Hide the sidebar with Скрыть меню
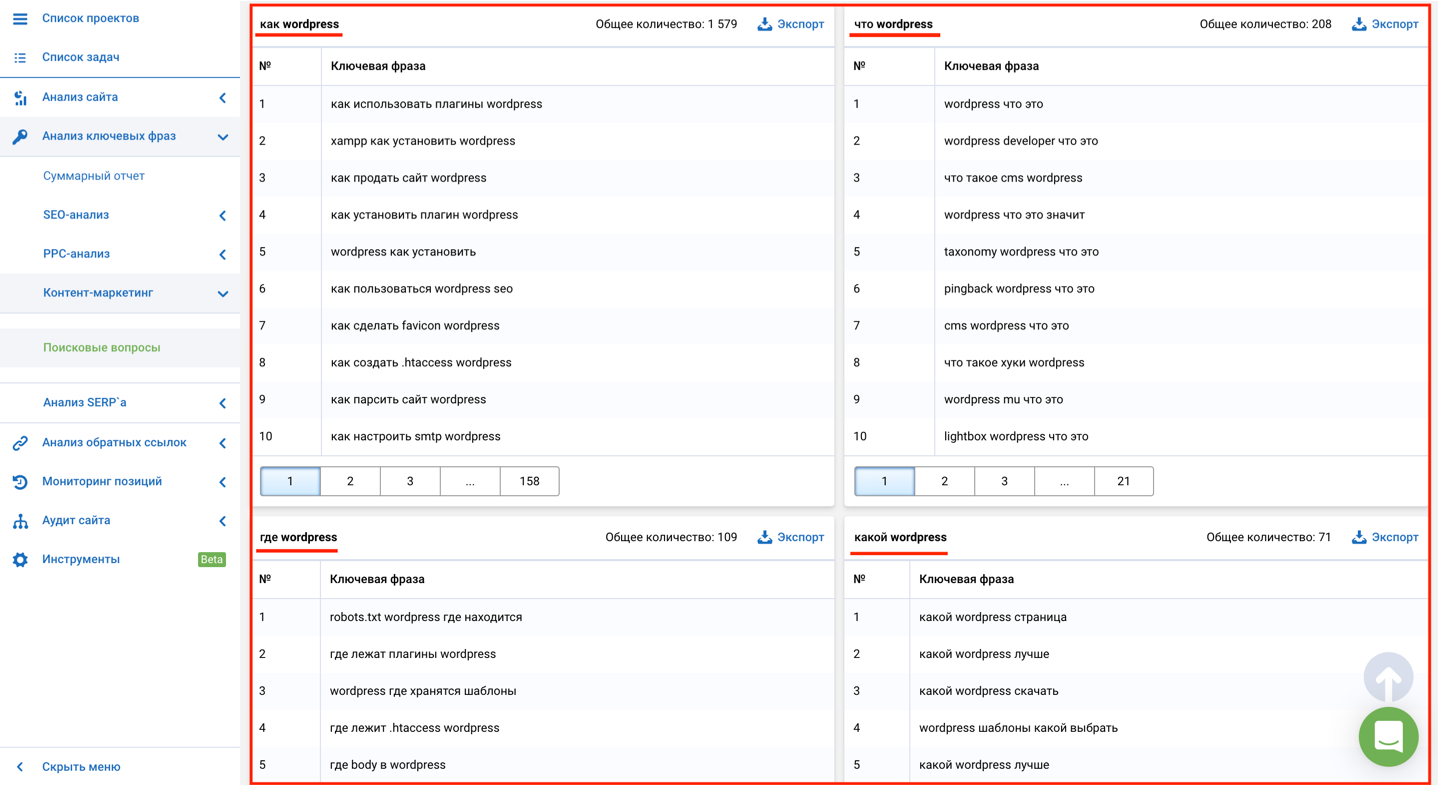This screenshot has width=1439, height=785. coord(80,767)
